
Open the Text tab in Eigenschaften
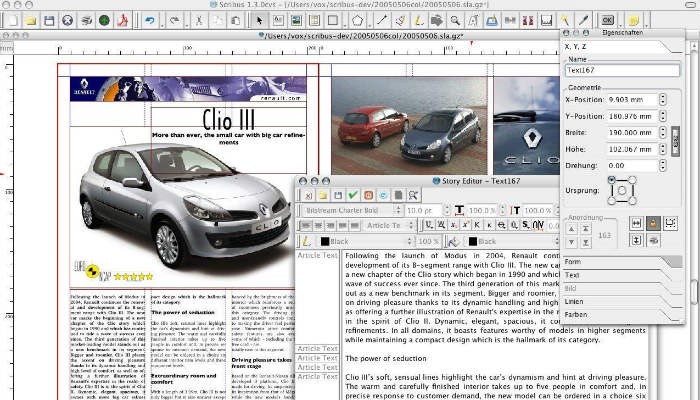(x=621, y=275)
